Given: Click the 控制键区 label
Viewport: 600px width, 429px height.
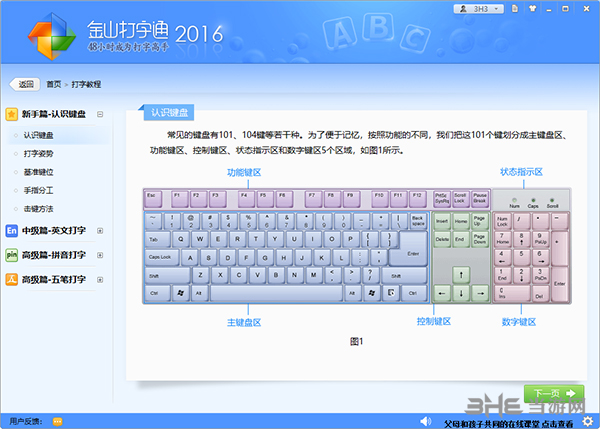Looking at the screenshot, I should coord(434,321).
